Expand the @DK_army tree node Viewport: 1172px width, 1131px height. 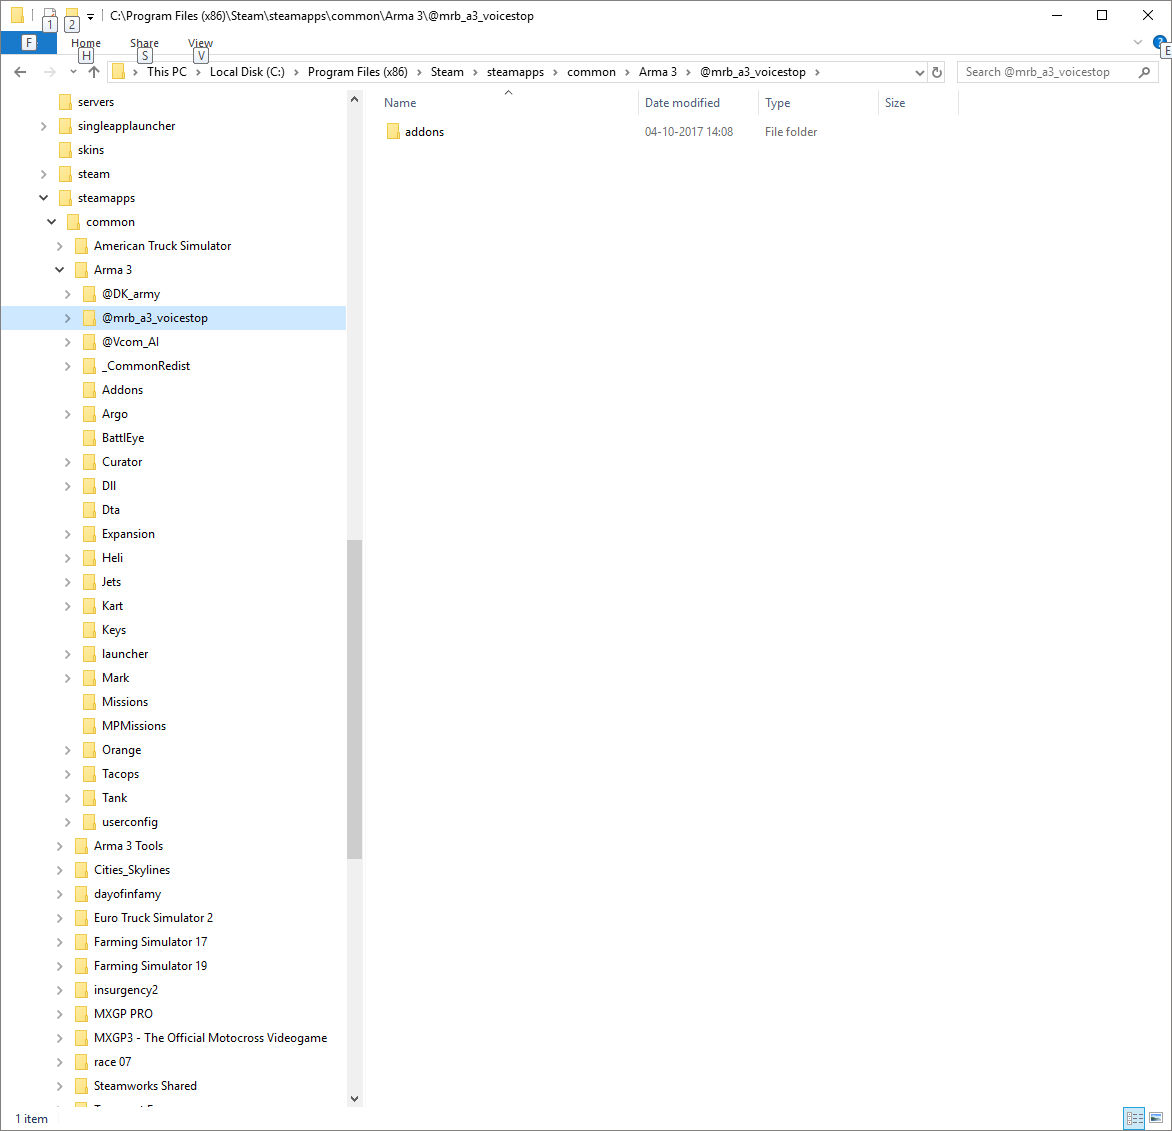pyautogui.click(x=68, y=294)
